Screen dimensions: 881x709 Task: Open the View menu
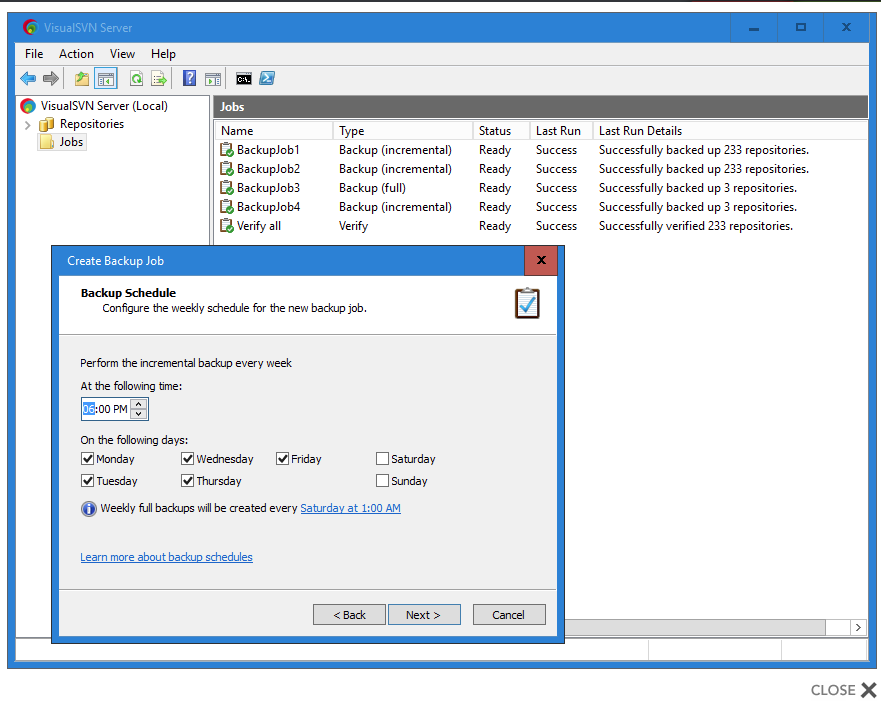pos(122,54)
